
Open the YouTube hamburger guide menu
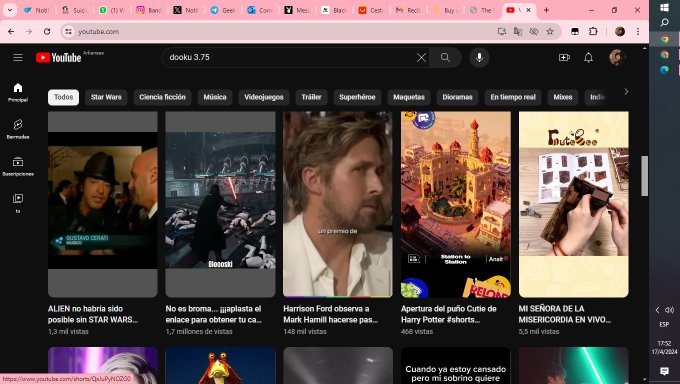coord(18,57)
